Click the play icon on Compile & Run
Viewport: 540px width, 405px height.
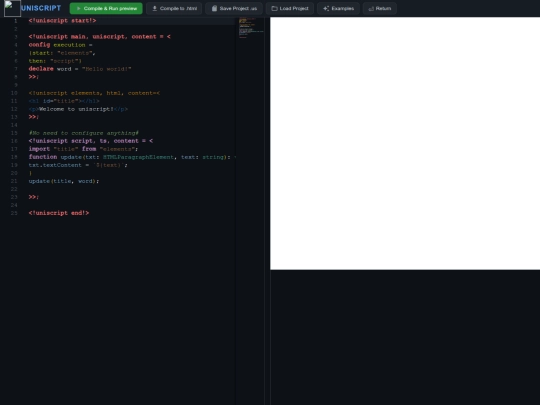(79, 8)
